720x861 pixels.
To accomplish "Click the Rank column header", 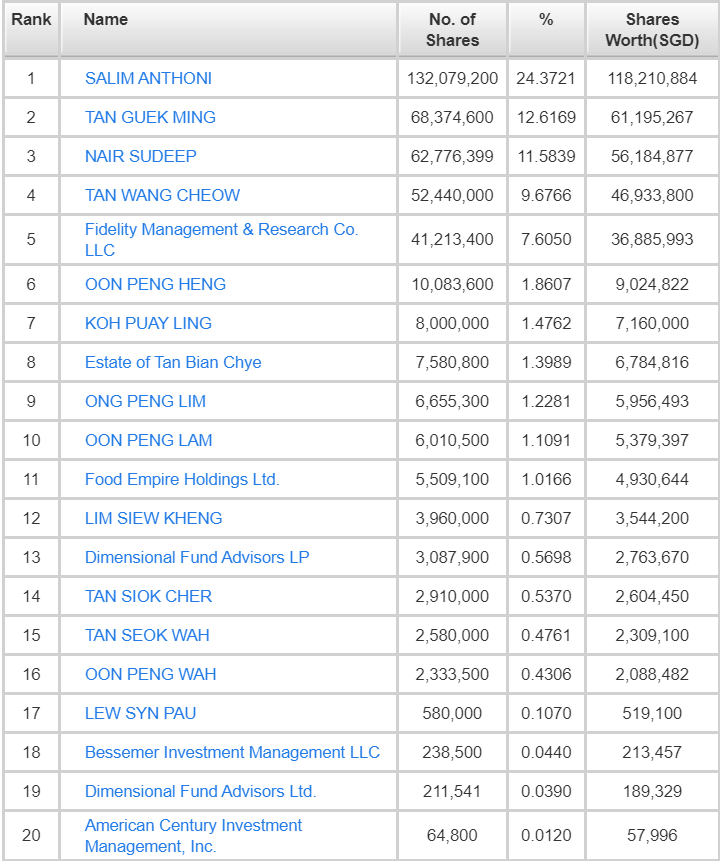I will pyautogui.click(x=31, y=19).
